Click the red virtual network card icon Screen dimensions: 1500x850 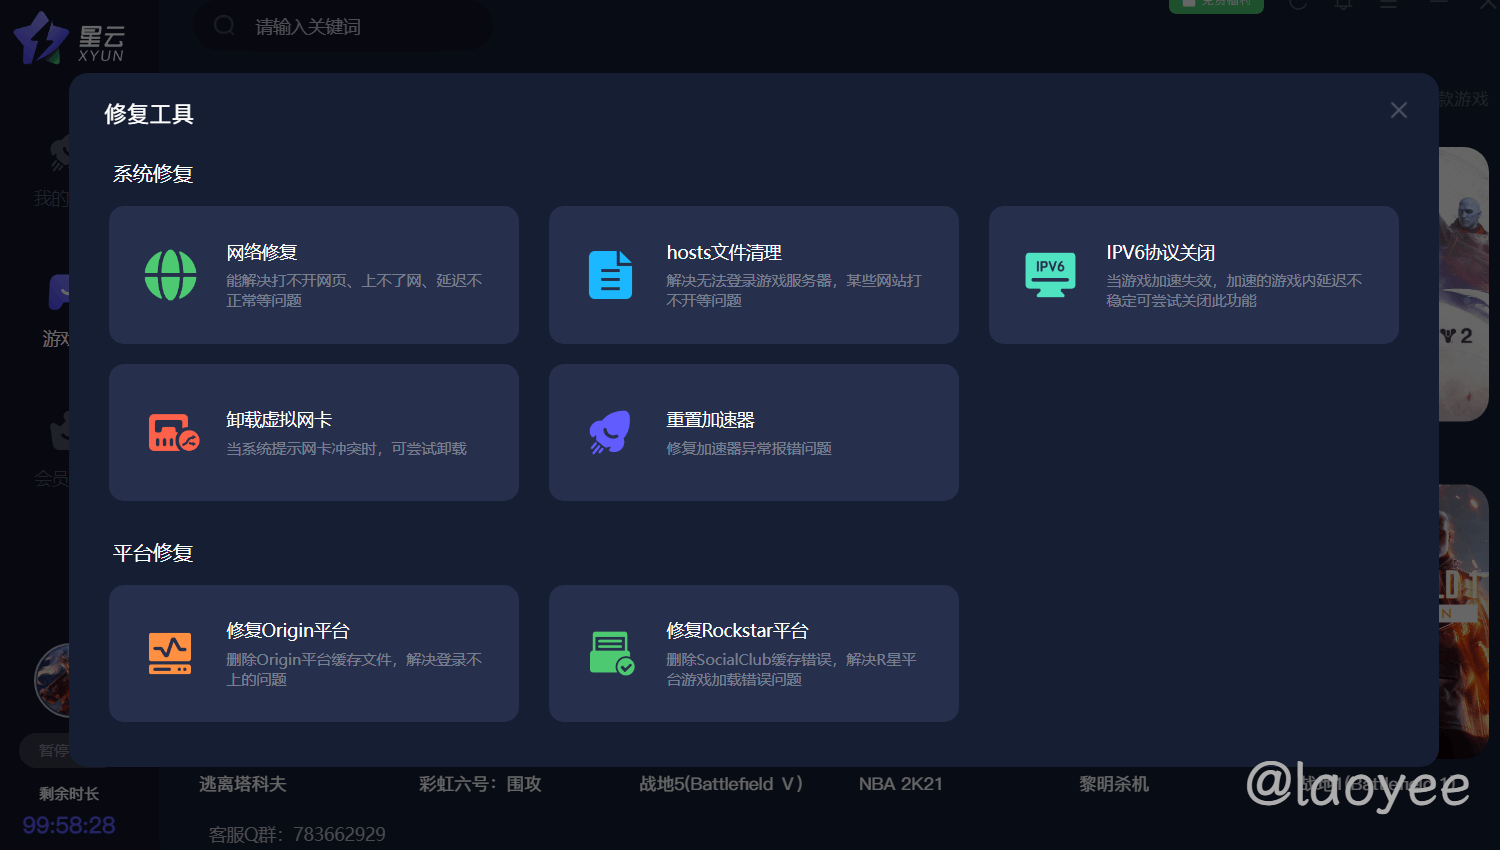click(173, 433)
